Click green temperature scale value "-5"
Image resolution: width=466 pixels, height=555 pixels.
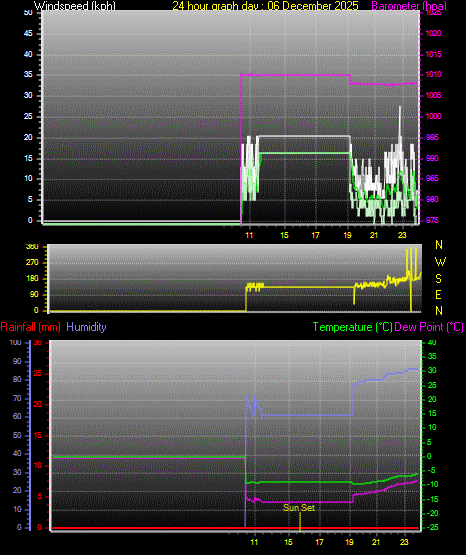coord(431,470)
